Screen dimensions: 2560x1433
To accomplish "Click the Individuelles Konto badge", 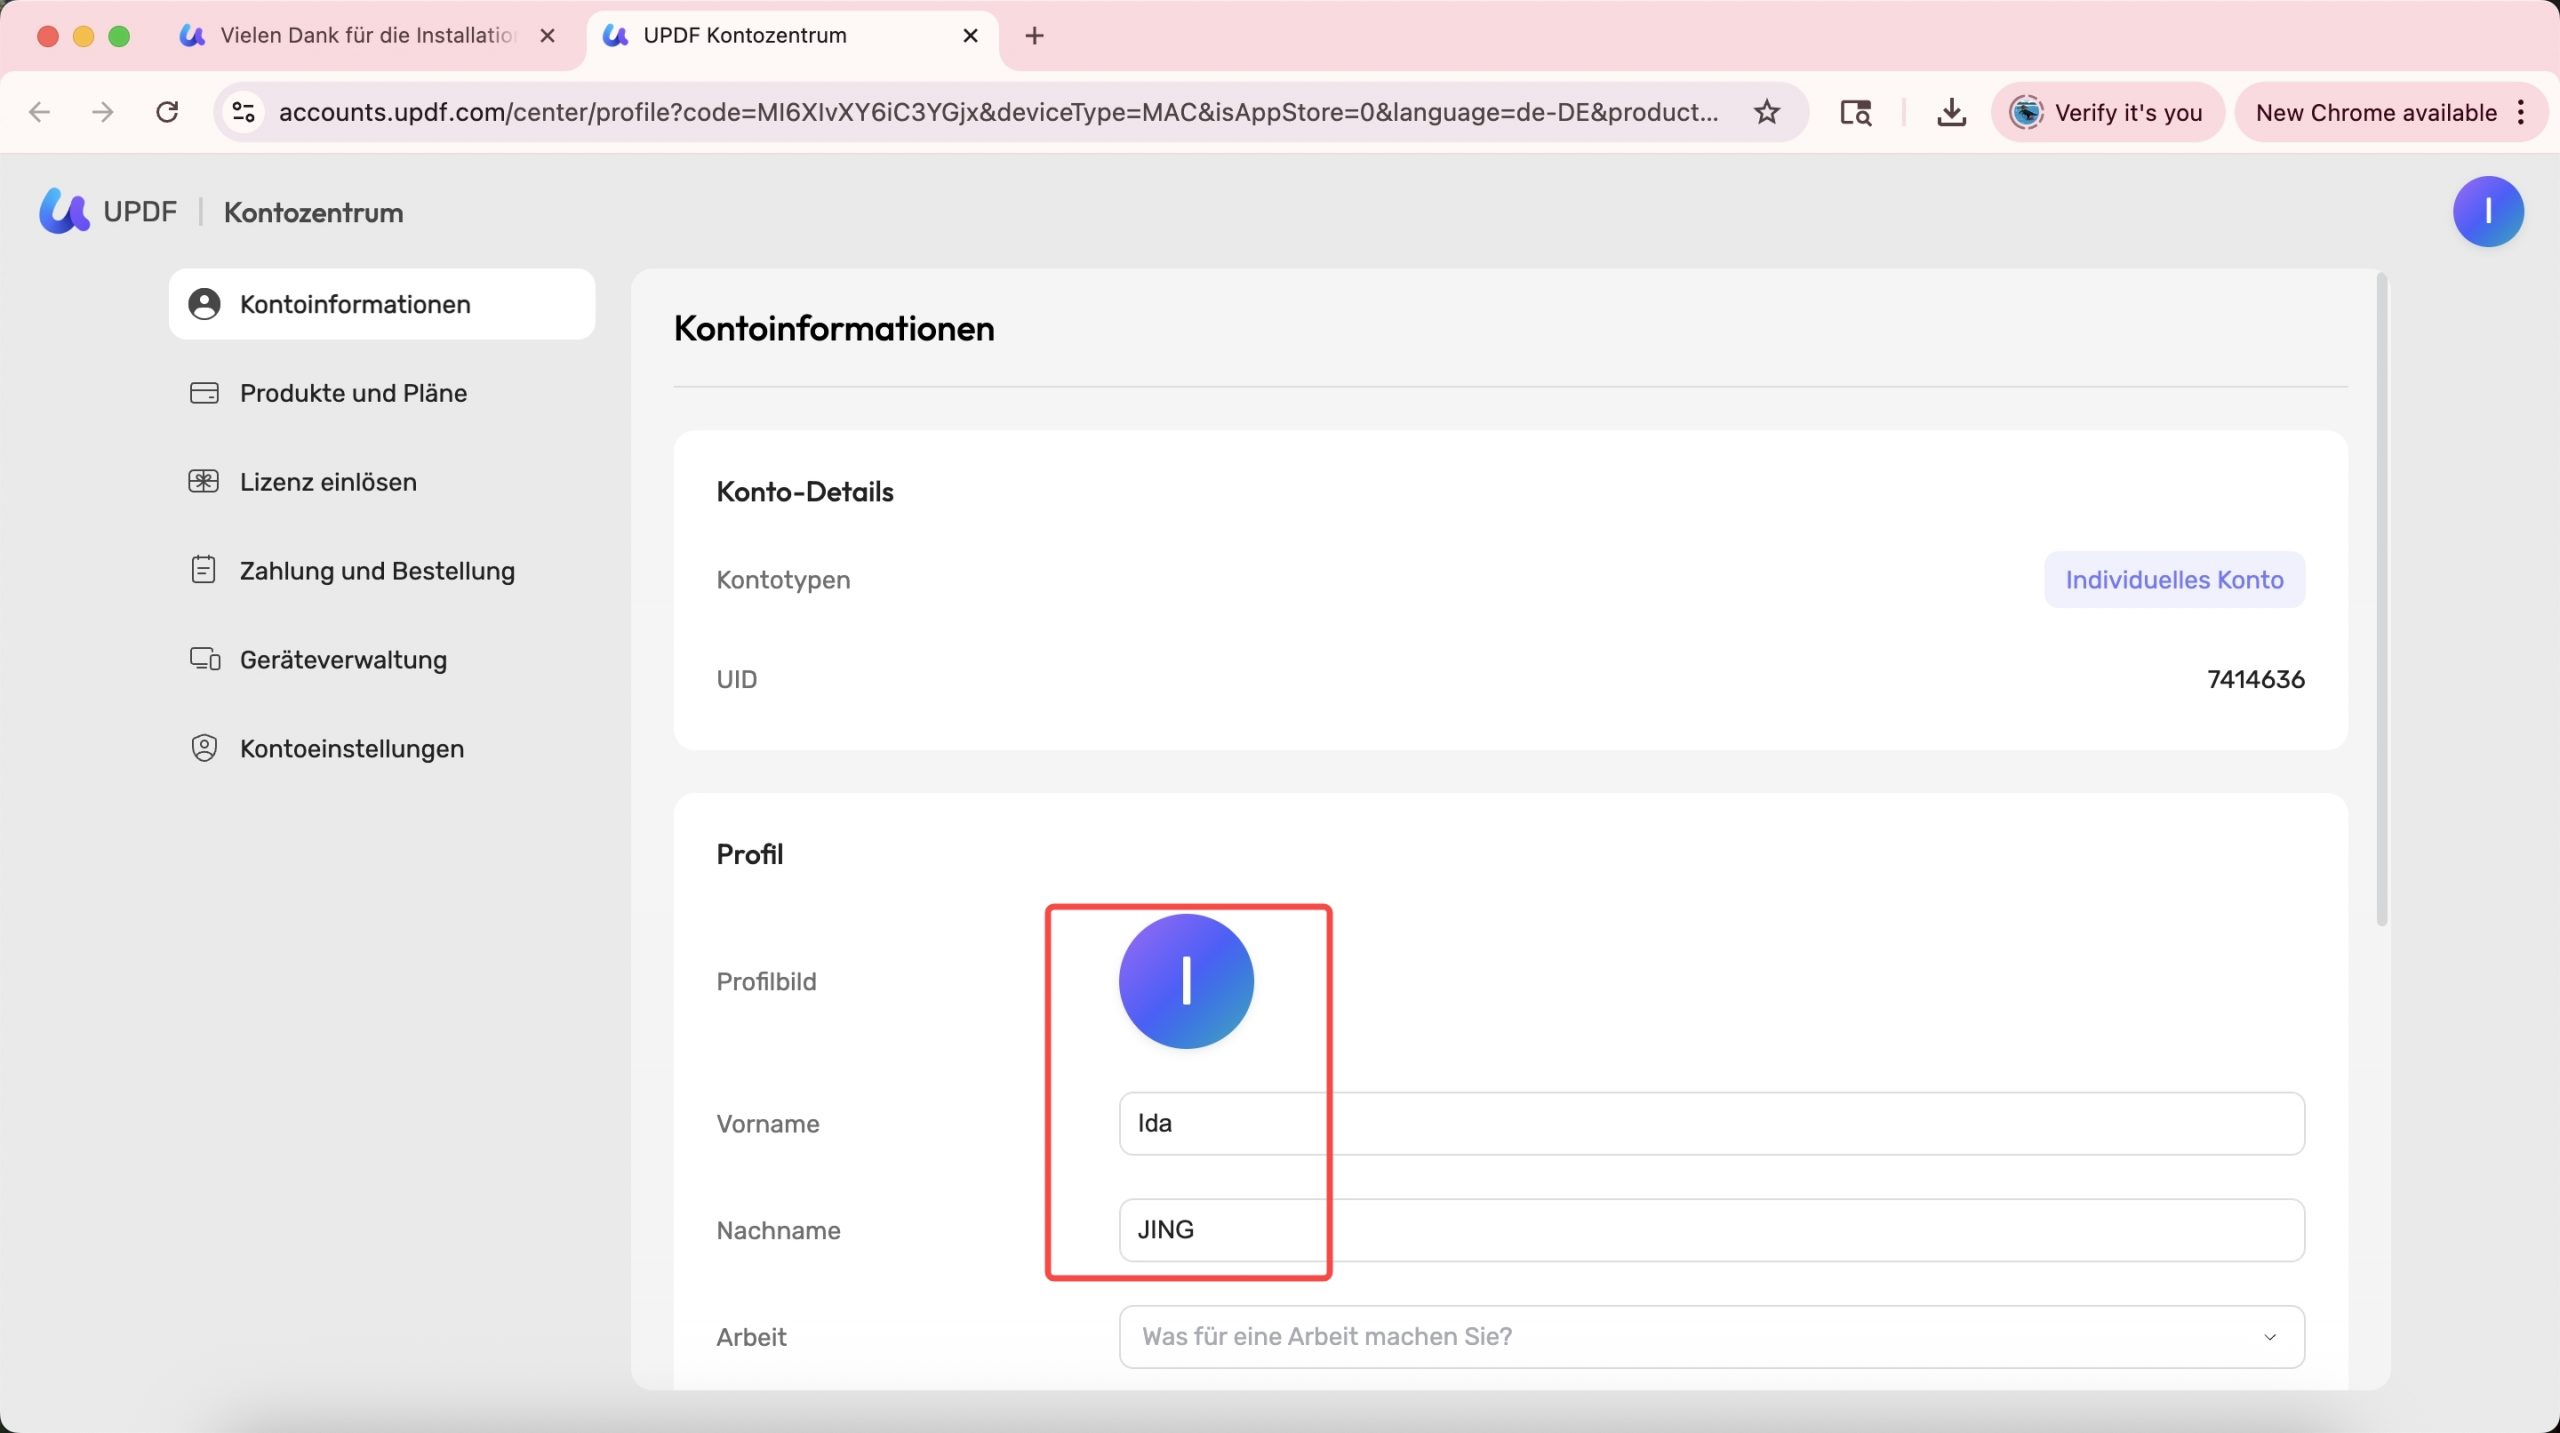I will 2174,580.
